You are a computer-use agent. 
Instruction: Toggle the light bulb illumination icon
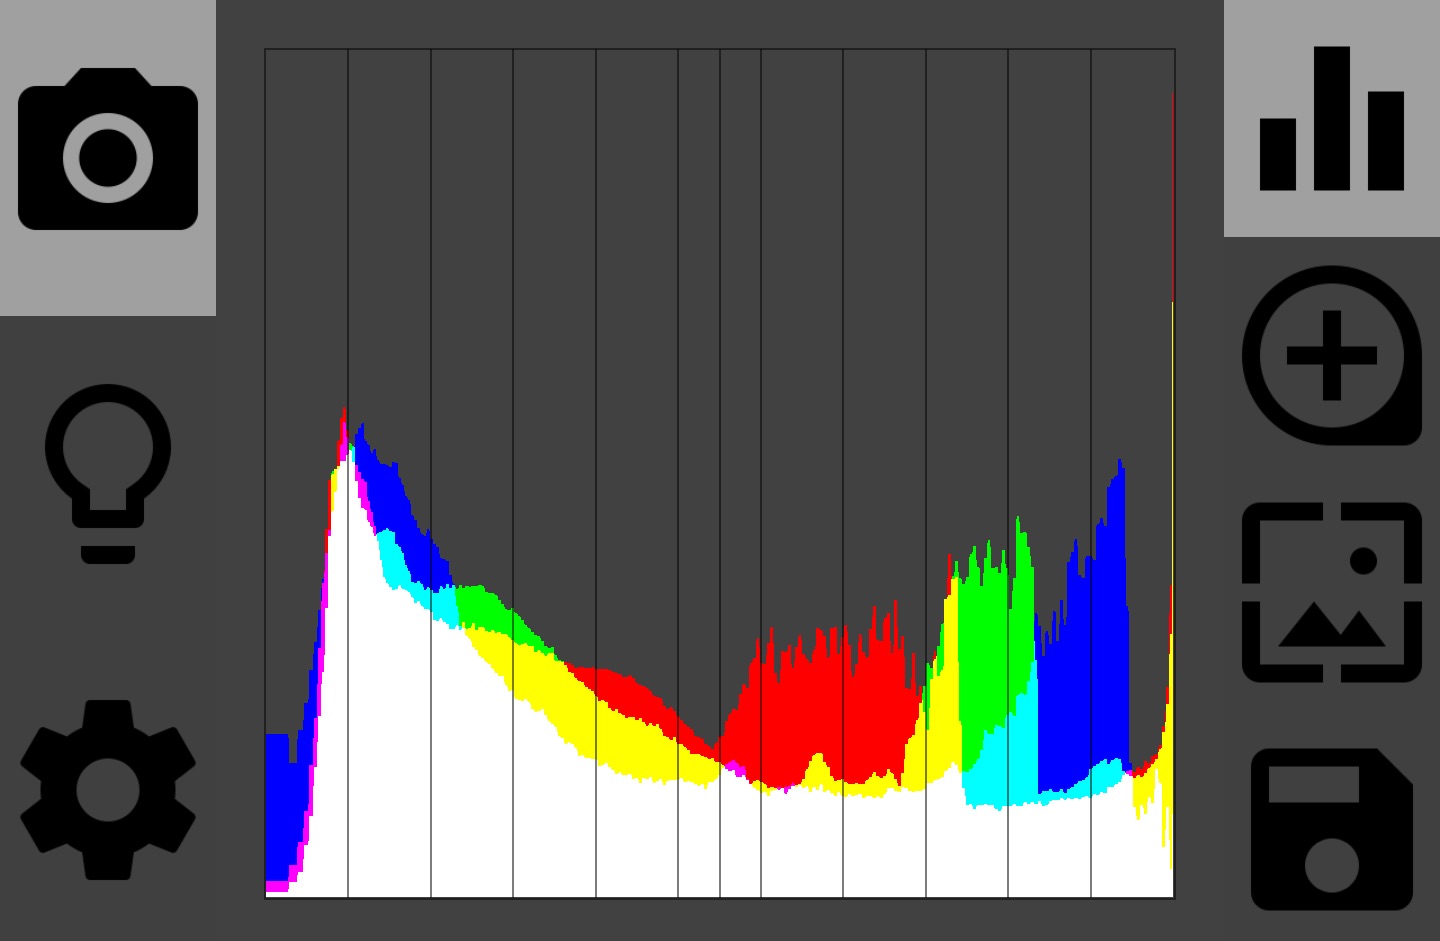[x=108, y=474]
